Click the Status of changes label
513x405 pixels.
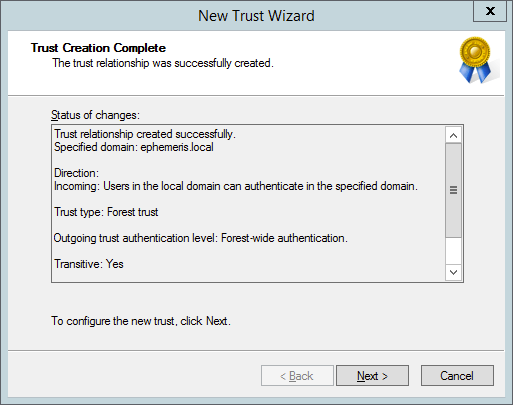pos(95,115)
